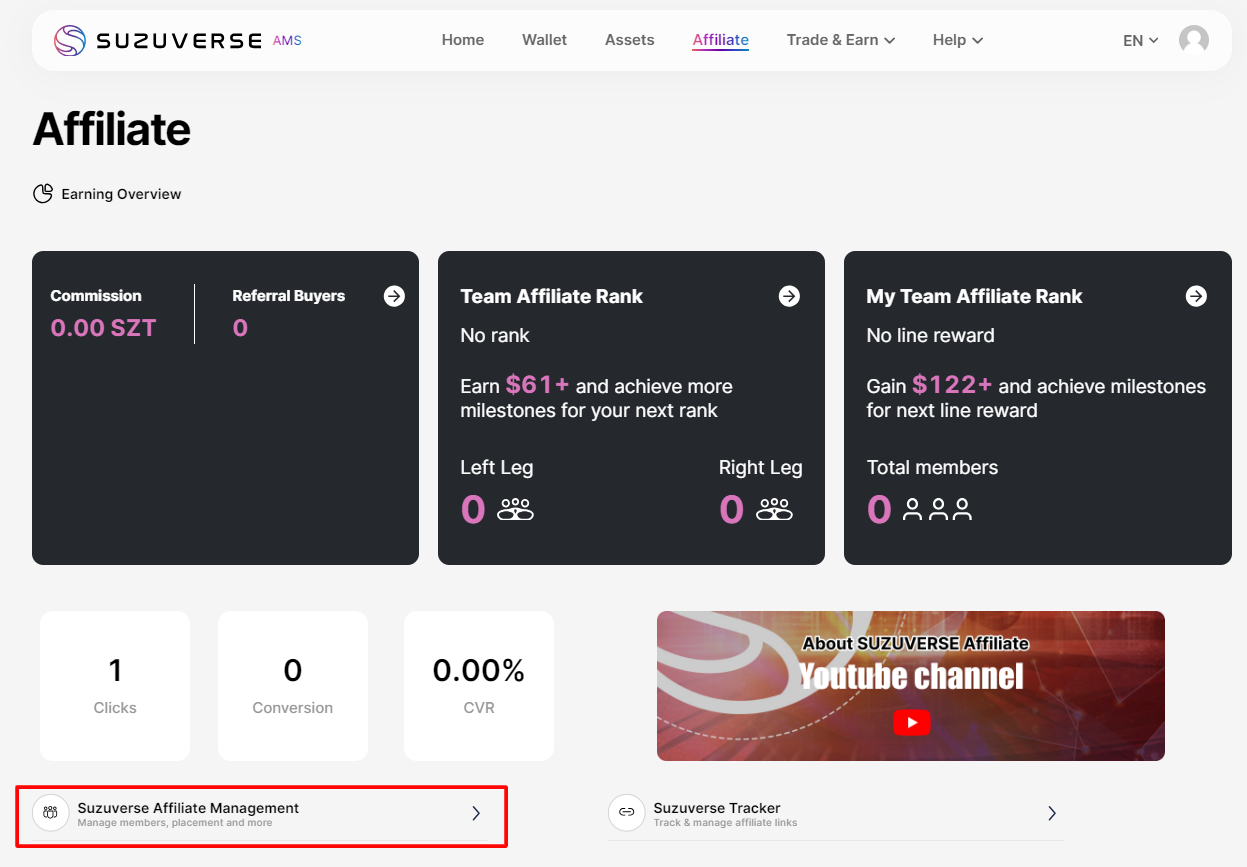Click the Clicks statistic card

[x=115, y=685]
